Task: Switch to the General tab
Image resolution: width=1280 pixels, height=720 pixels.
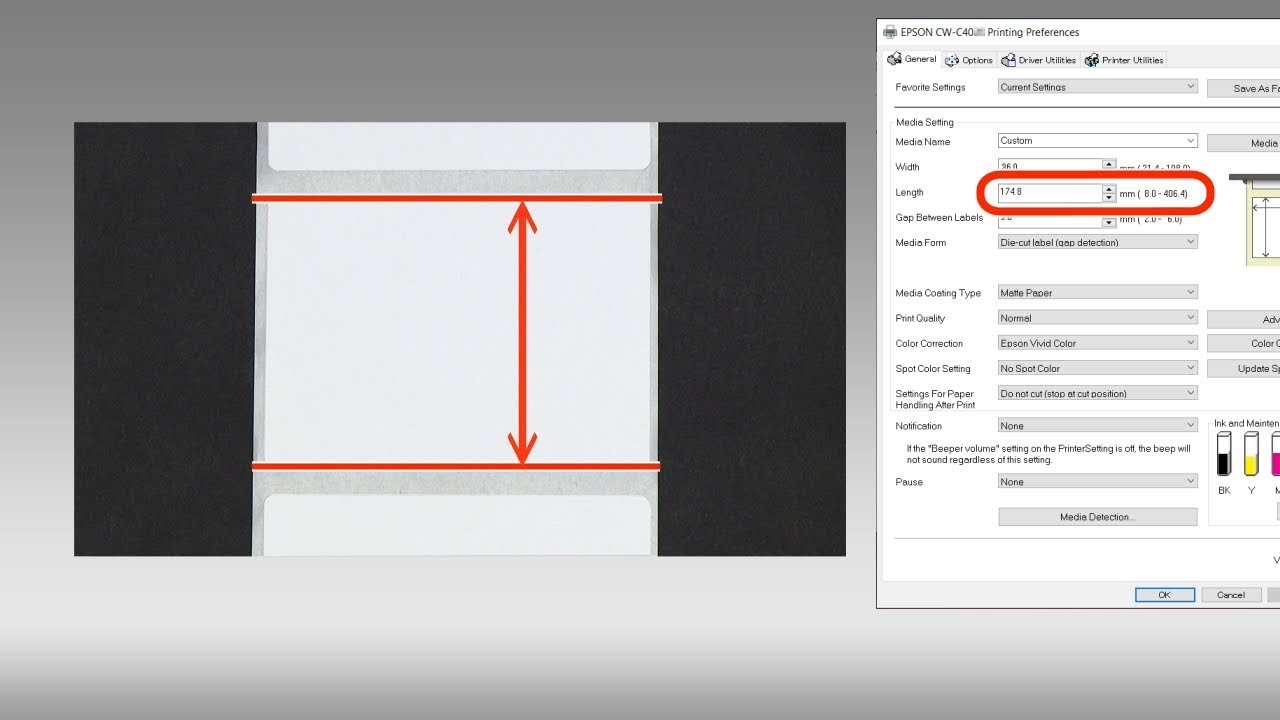Action: tap(912, 60)
